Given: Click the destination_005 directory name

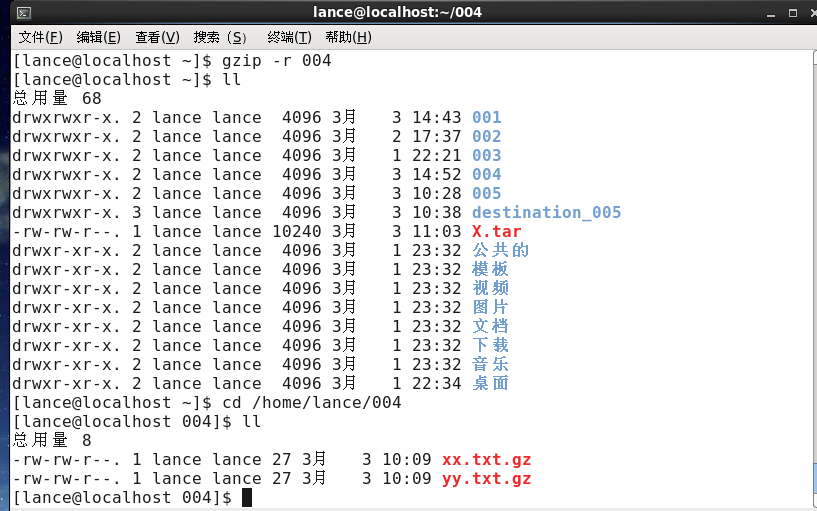Looking at the screenshot, I should (547, 213).
